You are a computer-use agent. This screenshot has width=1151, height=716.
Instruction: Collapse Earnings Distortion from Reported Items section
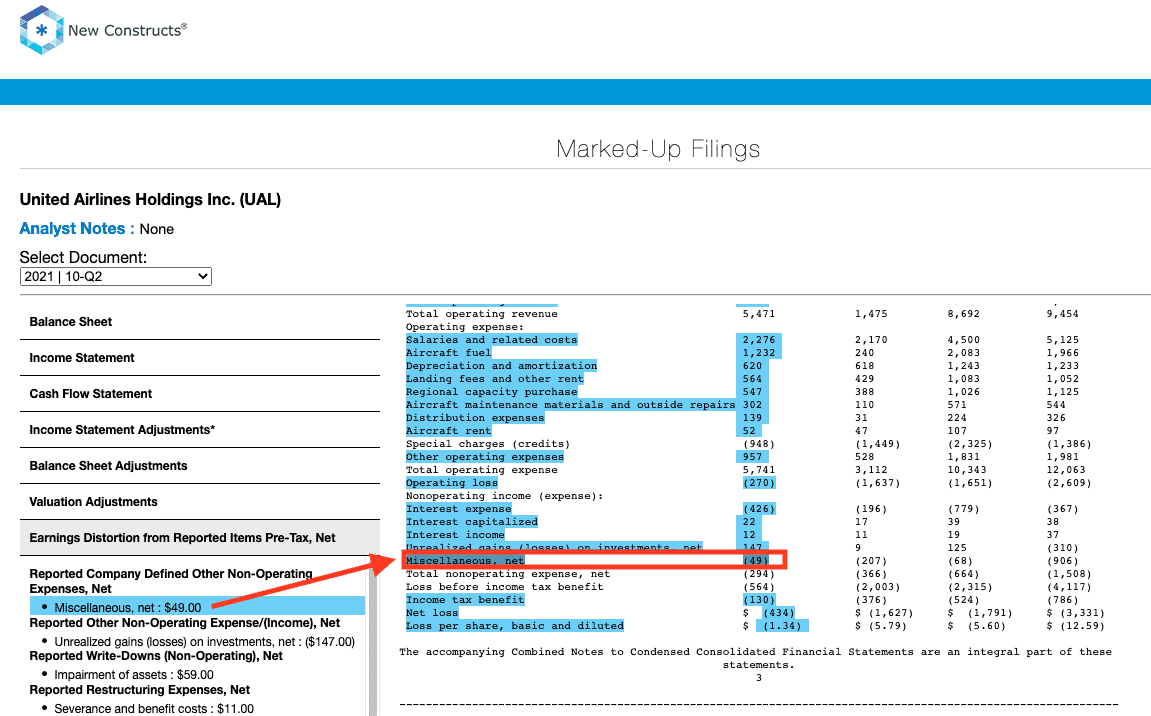point(200,538)
